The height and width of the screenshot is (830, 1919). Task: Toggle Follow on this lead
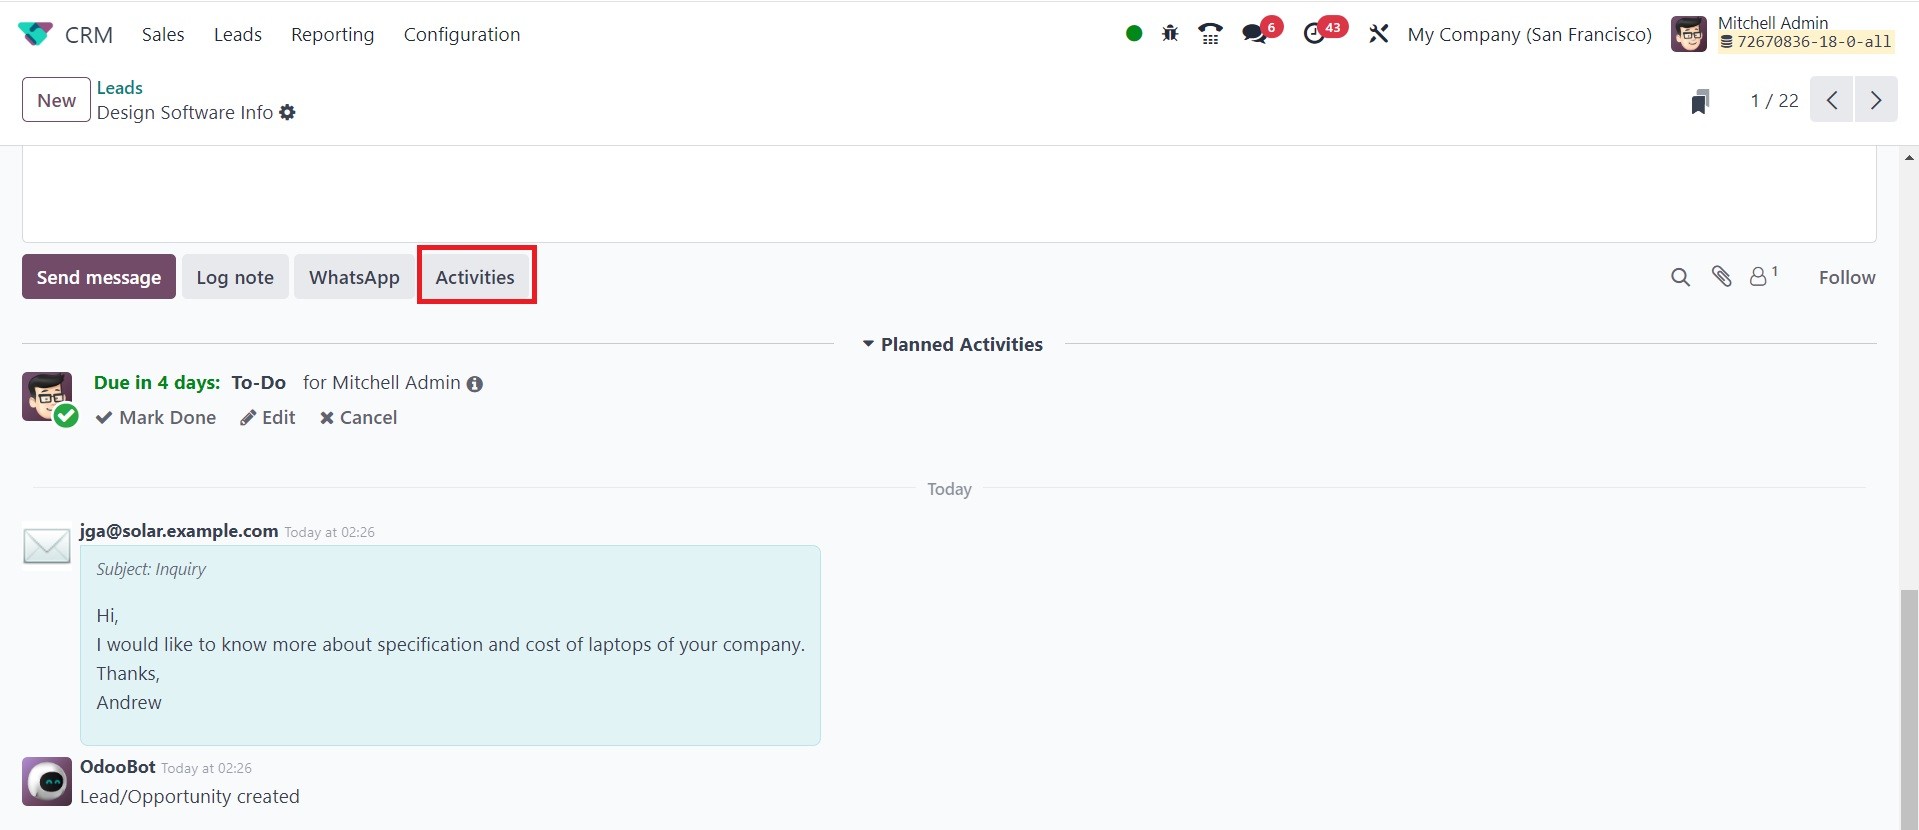tap(1846, 277)
